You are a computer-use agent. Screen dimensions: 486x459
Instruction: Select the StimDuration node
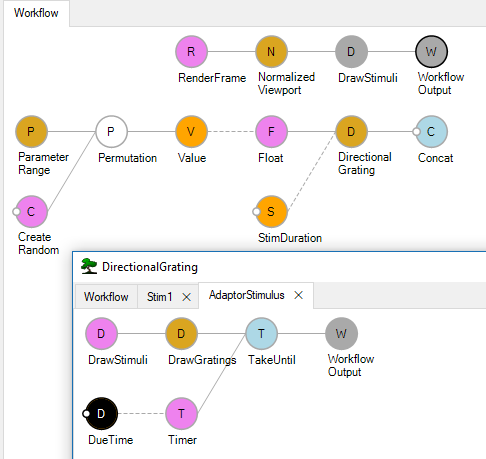pos(271,212)
